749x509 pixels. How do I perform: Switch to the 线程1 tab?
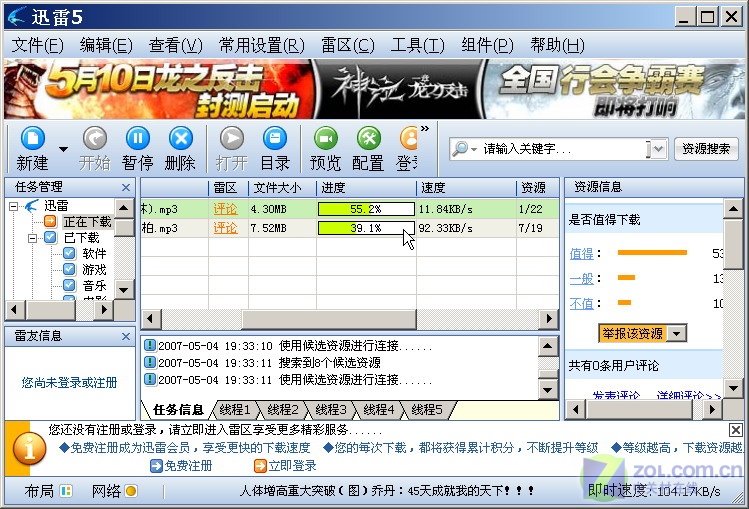click(234, 410)
